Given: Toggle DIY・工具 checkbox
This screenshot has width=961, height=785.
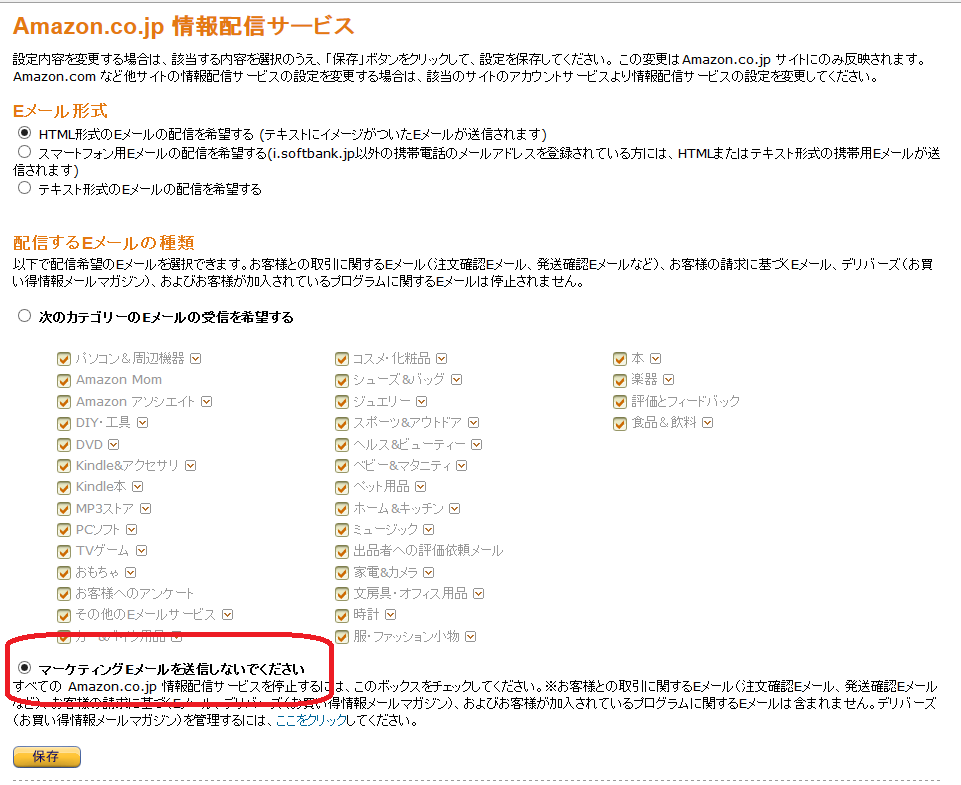Looking at the screenshot, I should [64, 423].
